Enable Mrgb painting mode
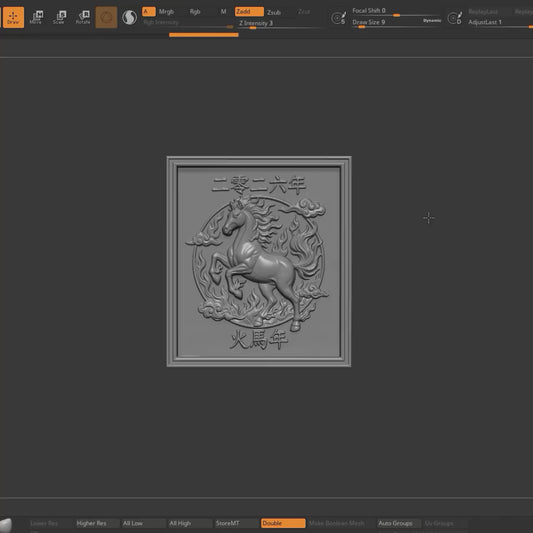Viewport: 533px width, 533px height. point(166,12)
